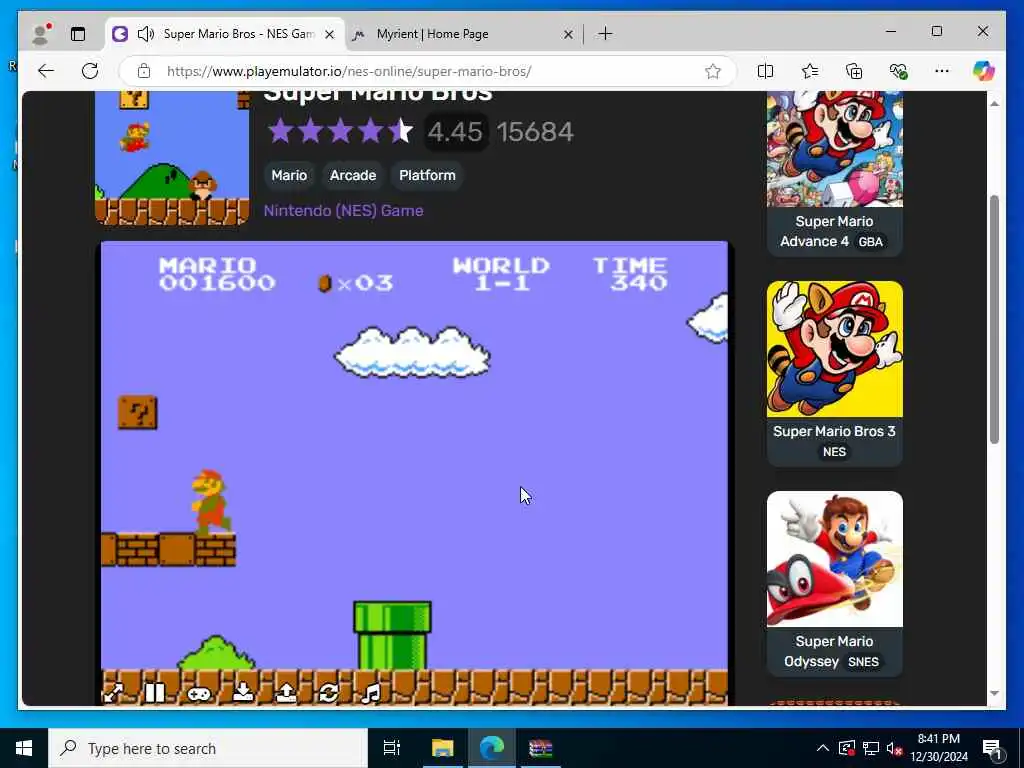This screenshot has width=1024, height=768.
Task: Open the notification center icon
Action: (991, 748)
